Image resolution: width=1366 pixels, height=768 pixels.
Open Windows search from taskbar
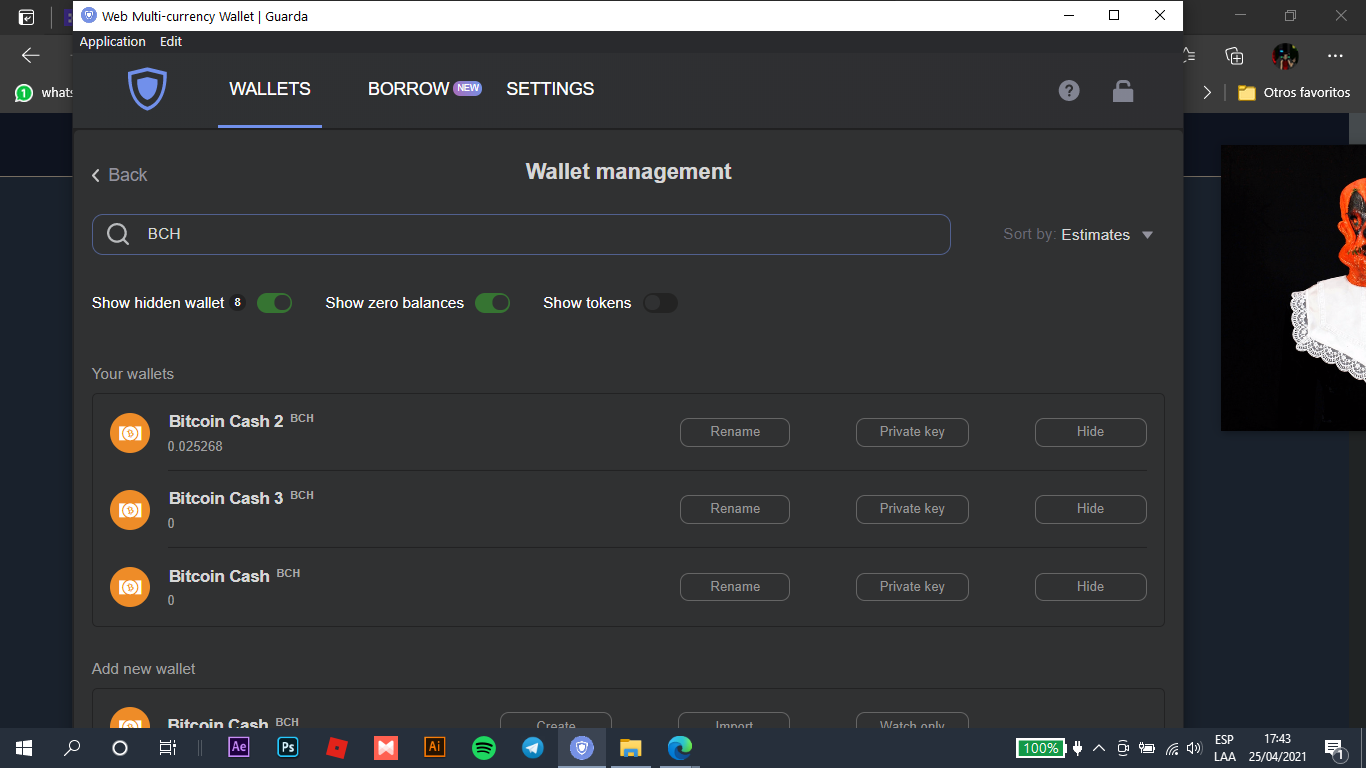click(x=72, y=747)
